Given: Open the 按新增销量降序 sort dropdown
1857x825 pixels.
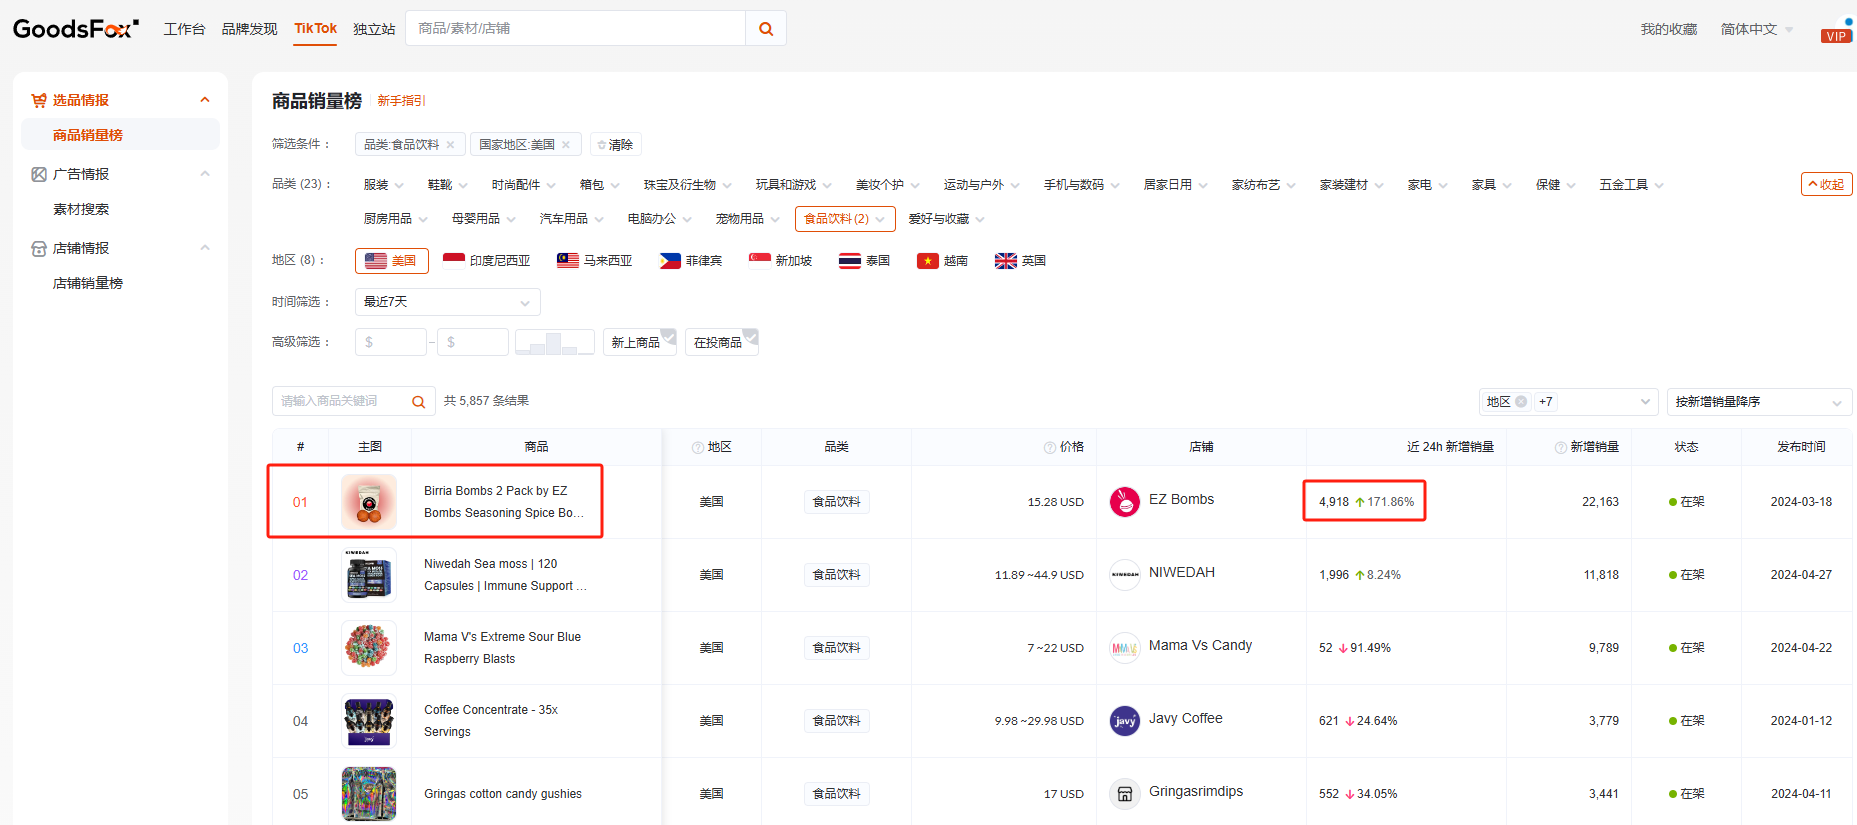Looking at the screenshot, I should [x=1759, y=402].
